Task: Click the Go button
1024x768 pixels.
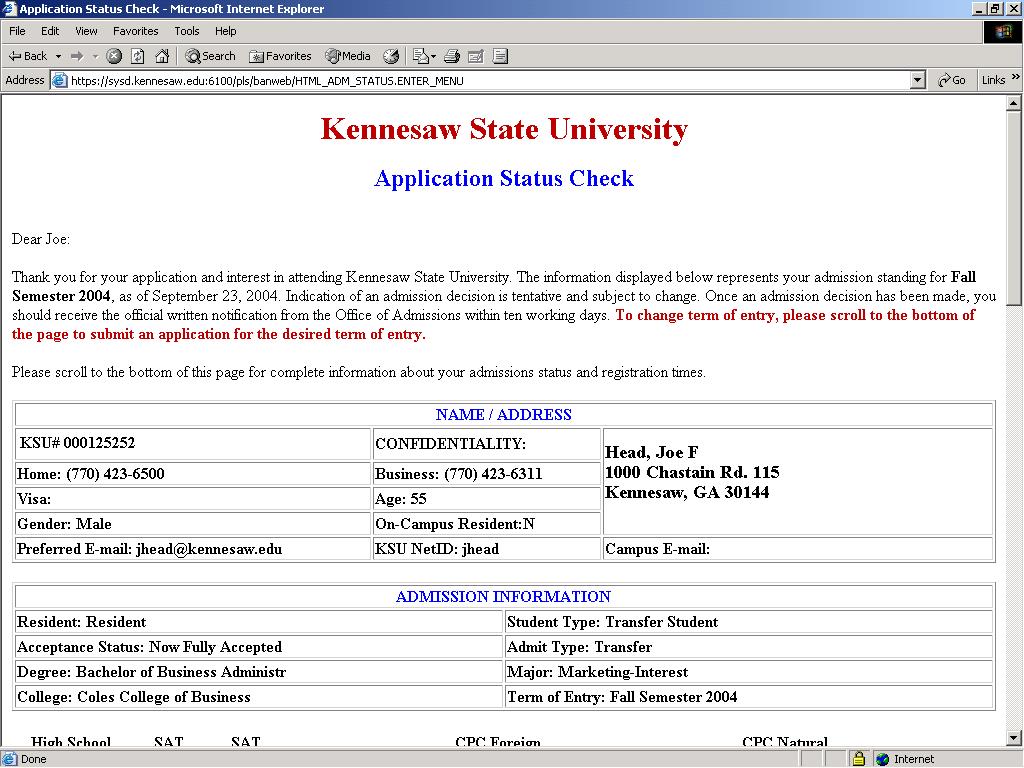Action: 952,80
